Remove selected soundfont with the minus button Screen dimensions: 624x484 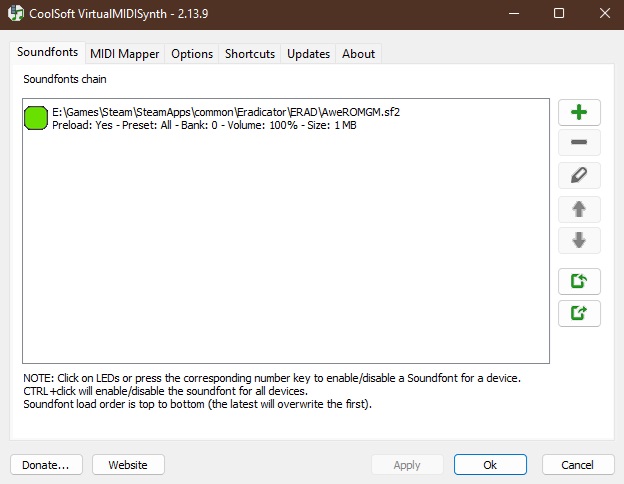click(x=579, y=142)
